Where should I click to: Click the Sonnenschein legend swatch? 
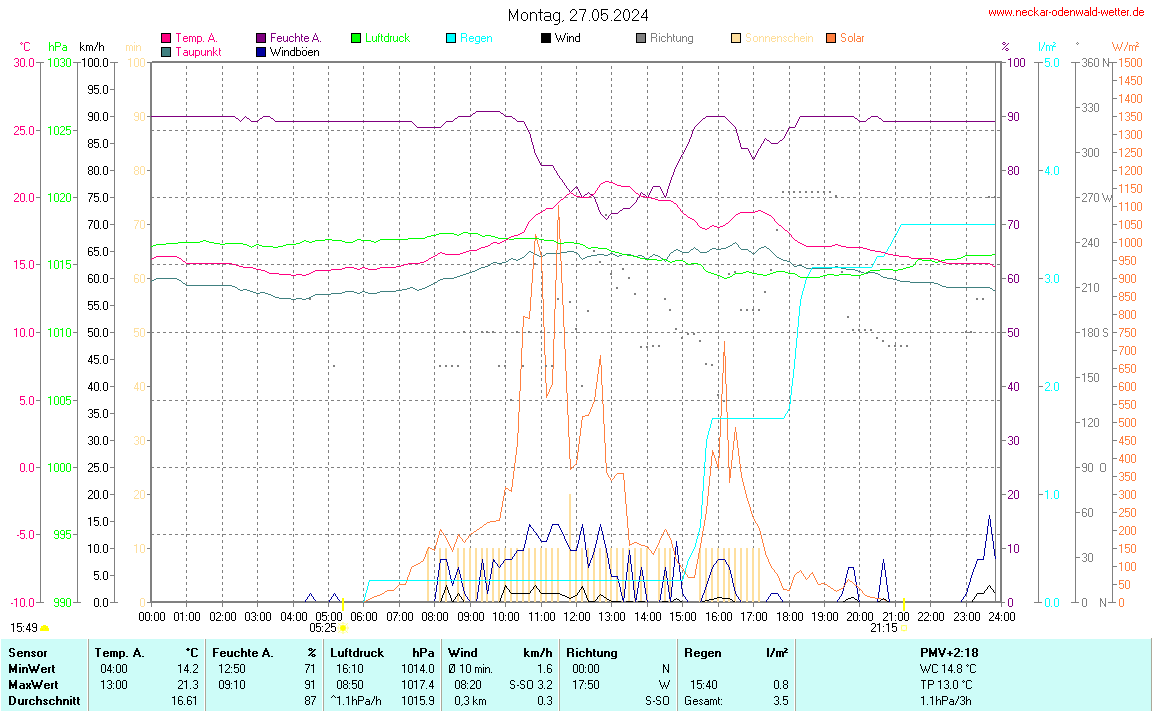click(736, 38)
